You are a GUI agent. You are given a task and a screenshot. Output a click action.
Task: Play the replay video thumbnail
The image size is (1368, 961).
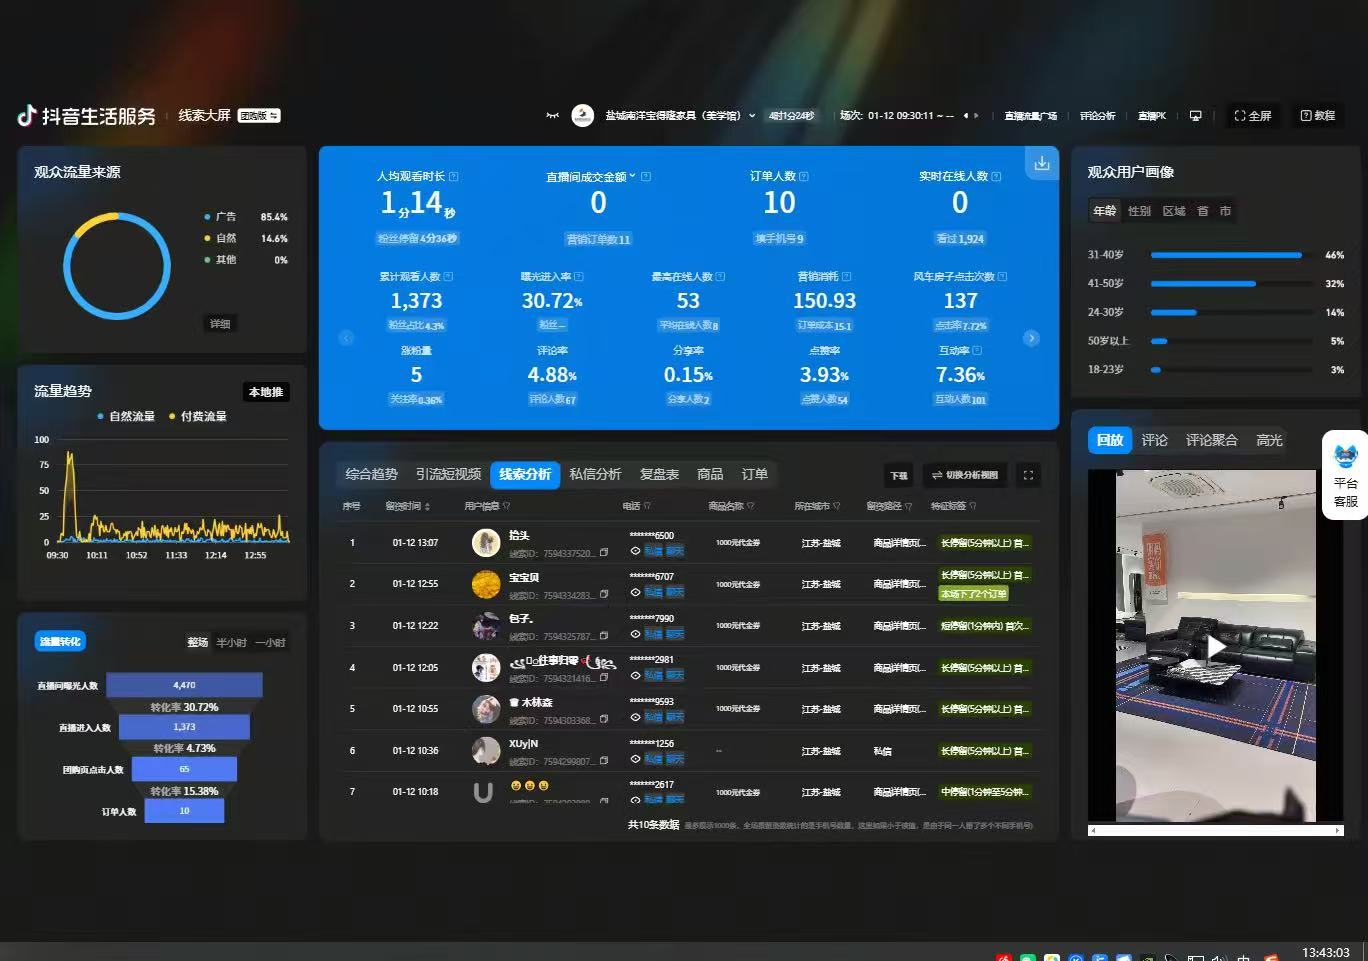[1216, 647]
